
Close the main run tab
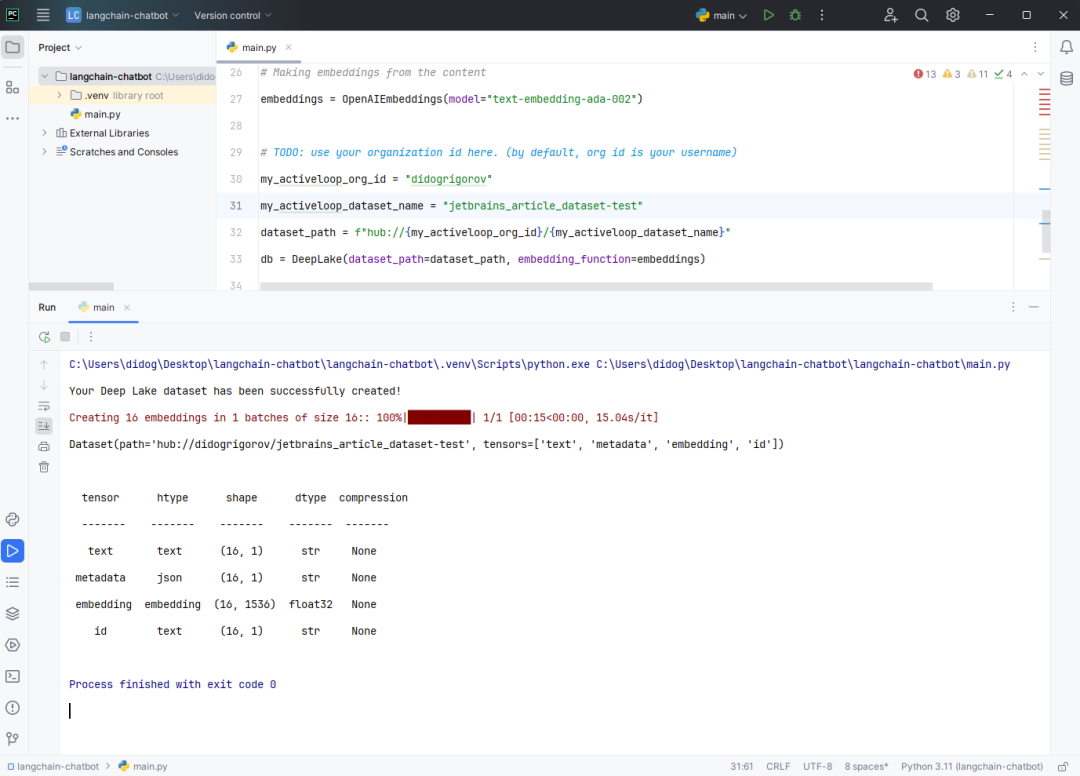(127, 308)
